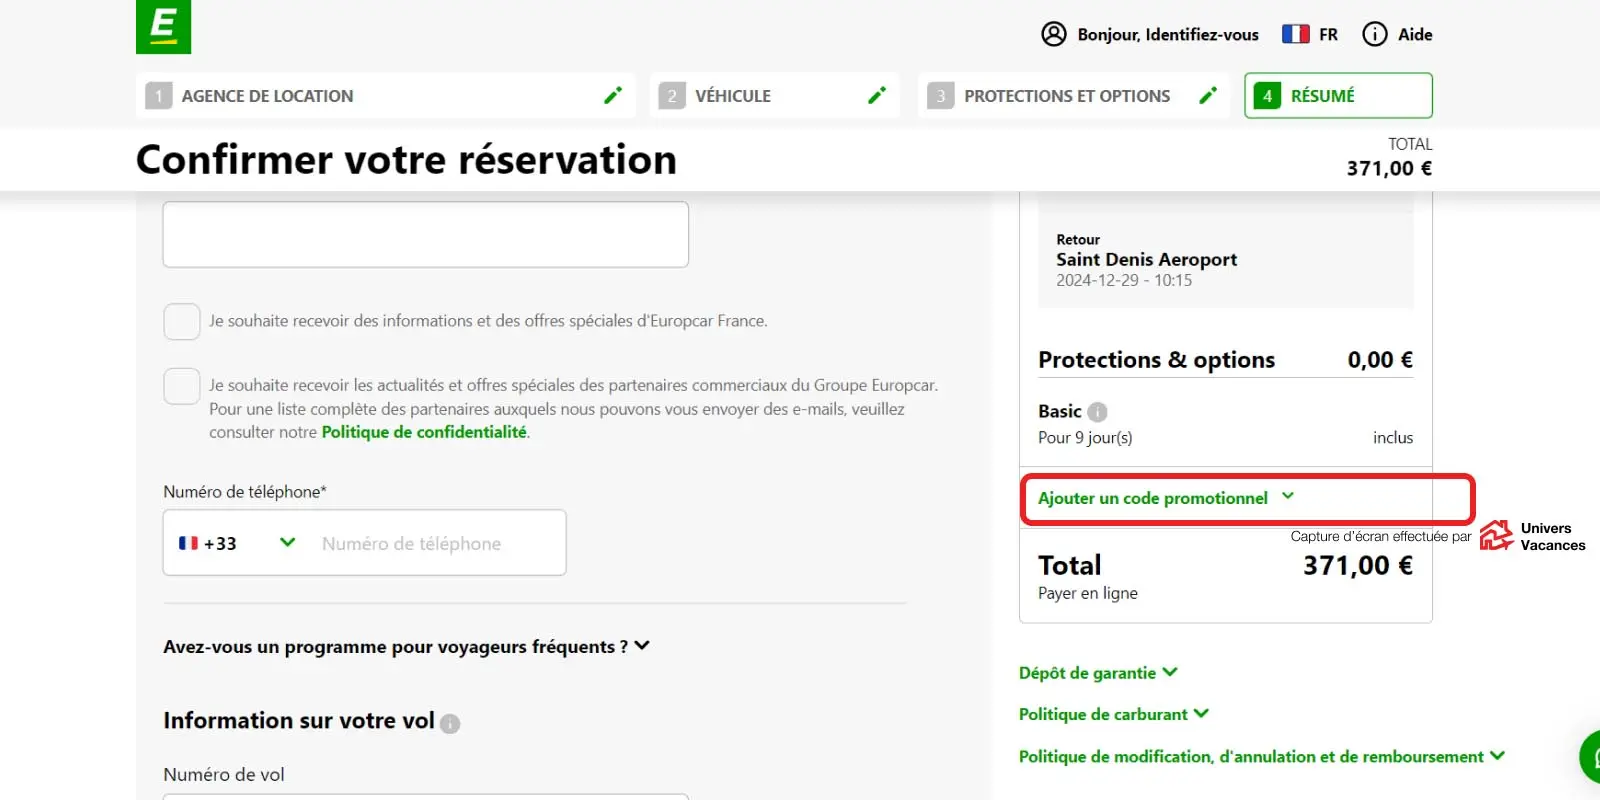Click the user account profile icon
Screen dimensions: 1600x800
coord(1054,34)
